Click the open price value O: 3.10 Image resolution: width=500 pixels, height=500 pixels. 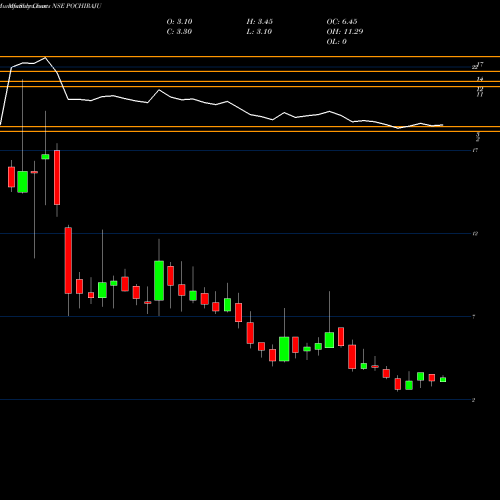(179, 22)
